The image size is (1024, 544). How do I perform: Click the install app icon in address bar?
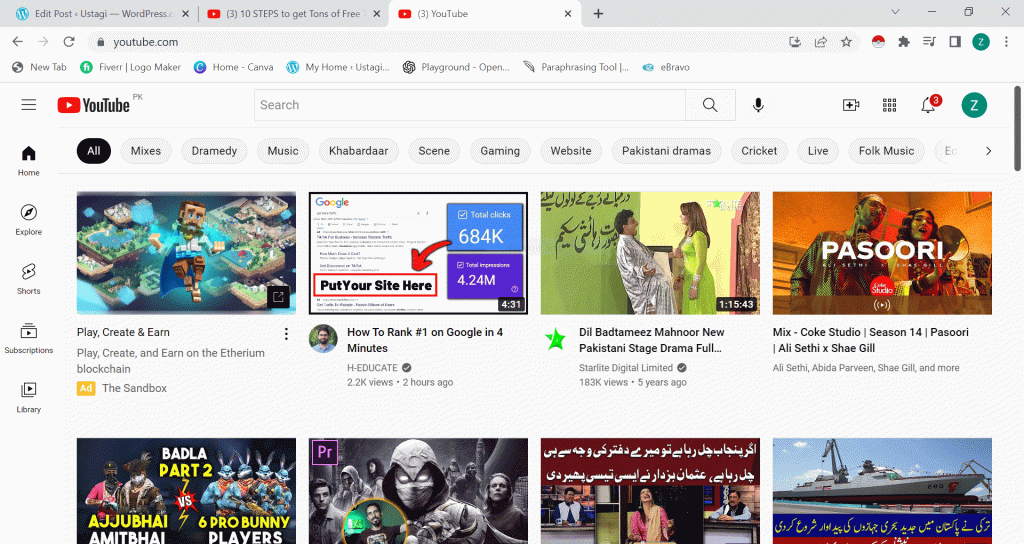[x=795, y=42]
